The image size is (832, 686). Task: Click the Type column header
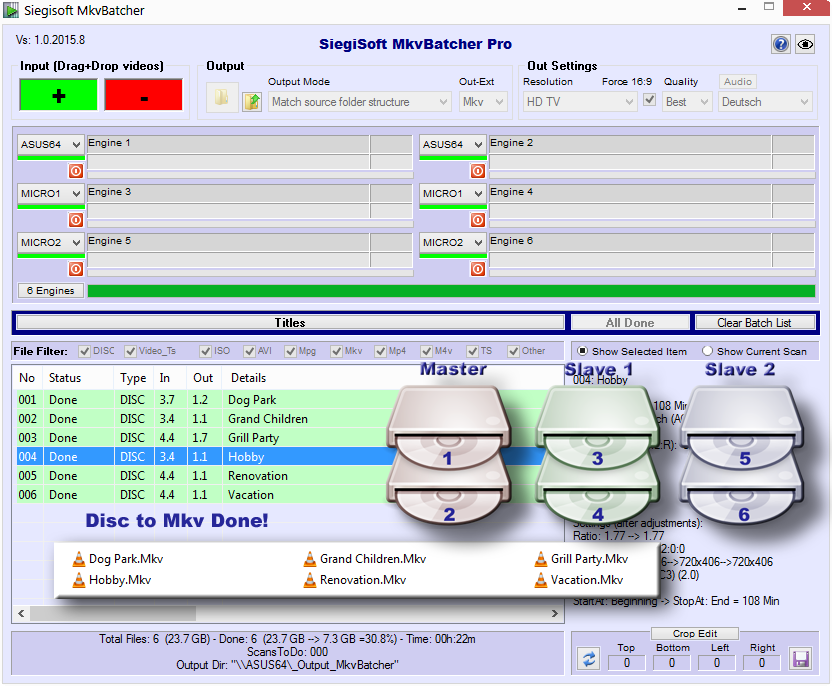133,378
